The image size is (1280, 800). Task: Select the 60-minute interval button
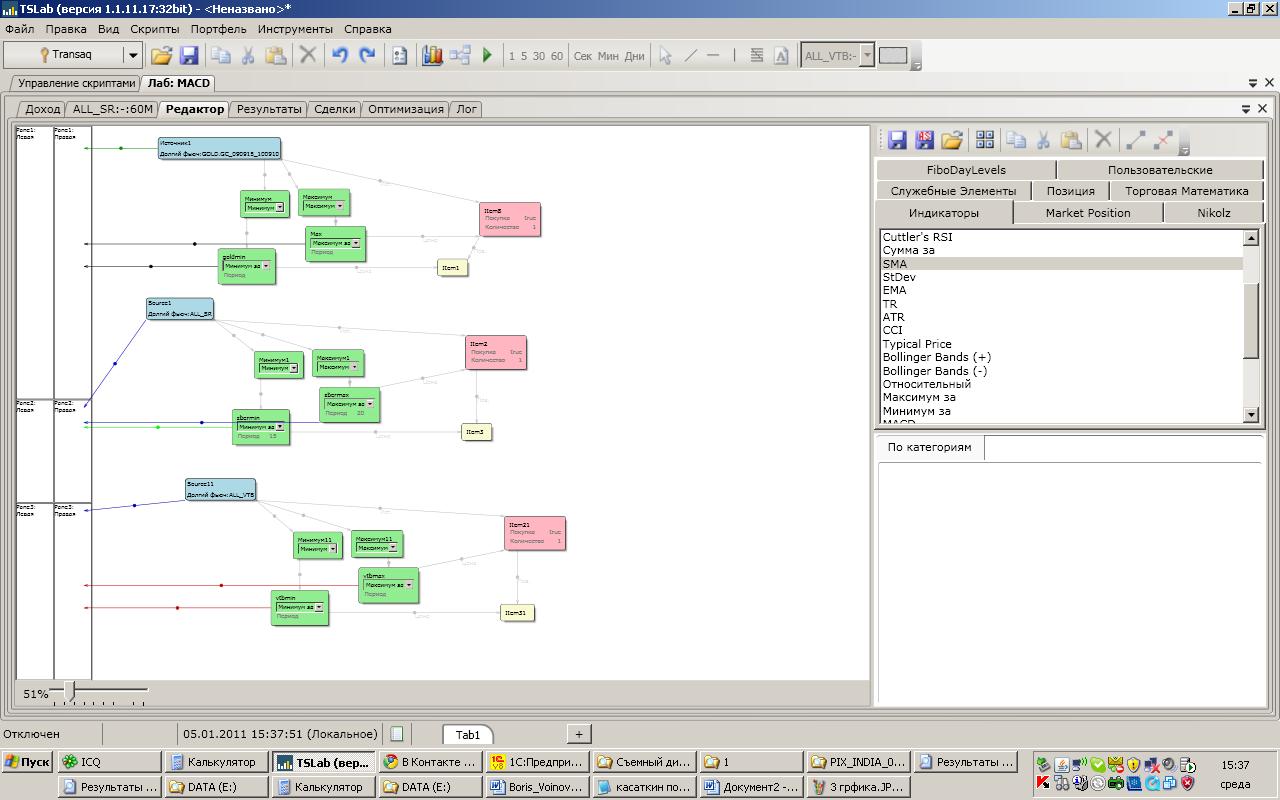pyautogui.click(x=557, y=56)
